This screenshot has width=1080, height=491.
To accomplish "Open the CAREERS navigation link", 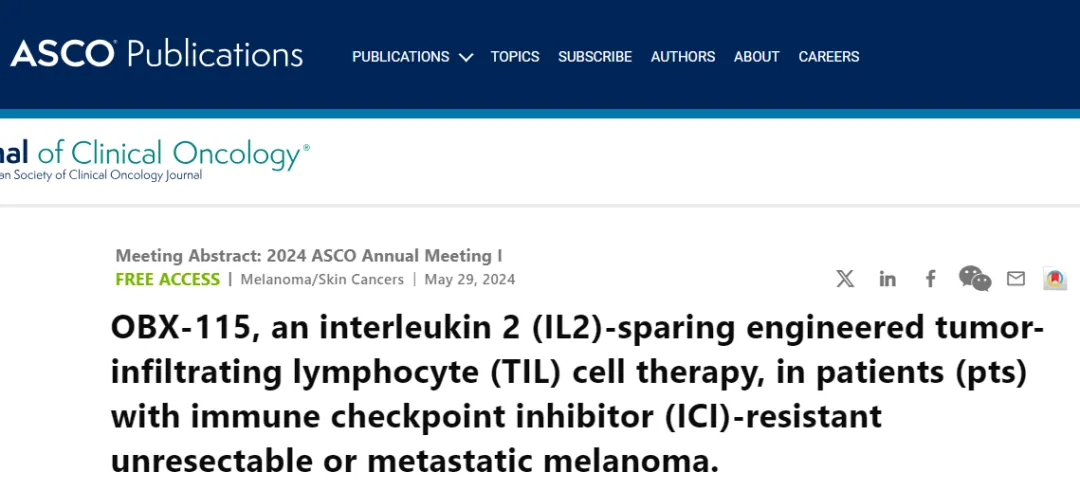I will tap(829, 56).
